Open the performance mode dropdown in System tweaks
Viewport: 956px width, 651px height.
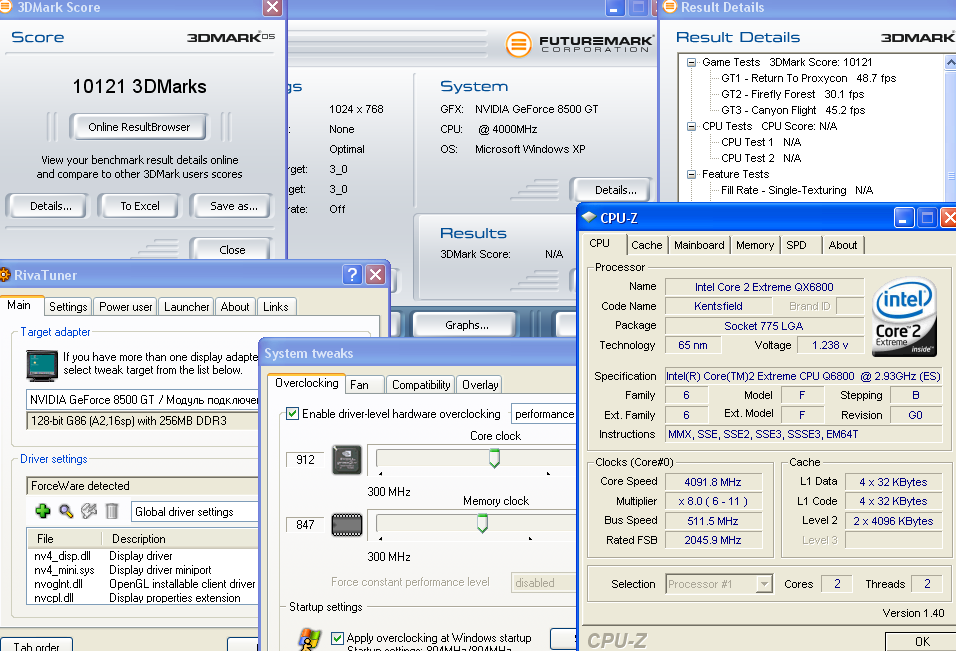pyautogui.click(x=543, y=414)
